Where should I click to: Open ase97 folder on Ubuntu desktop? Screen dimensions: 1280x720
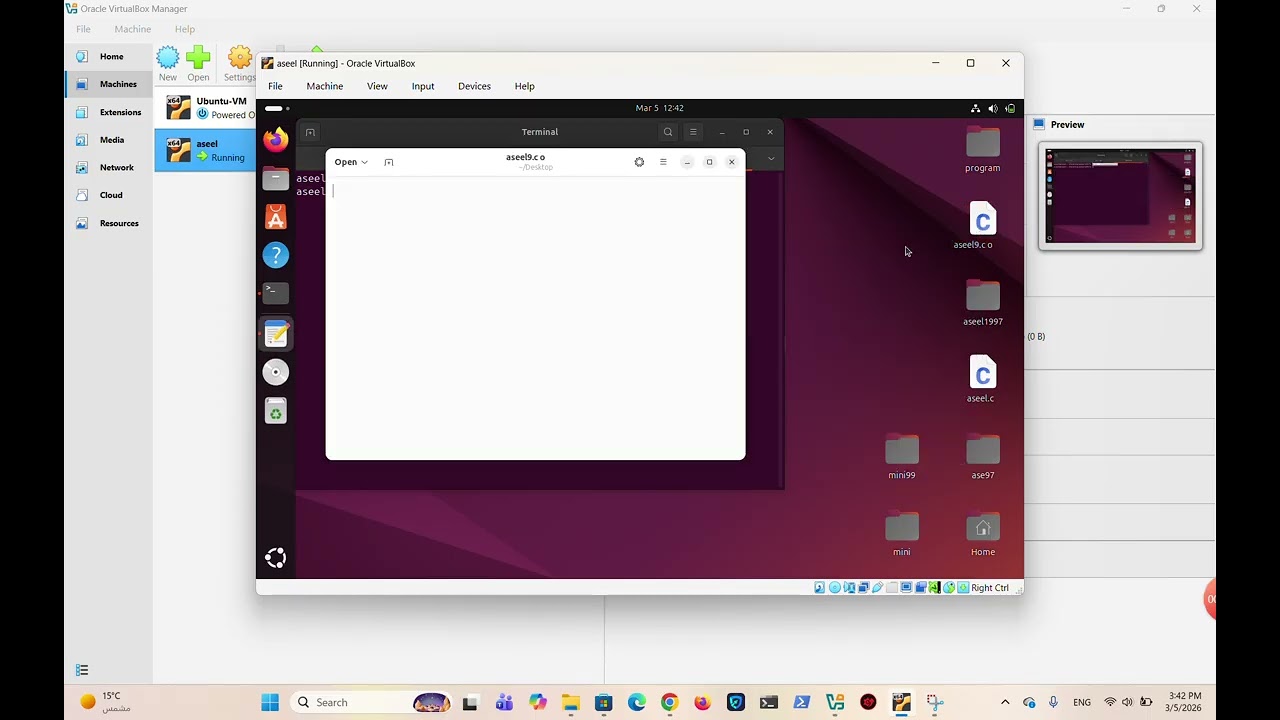click(x=982, y=457)
